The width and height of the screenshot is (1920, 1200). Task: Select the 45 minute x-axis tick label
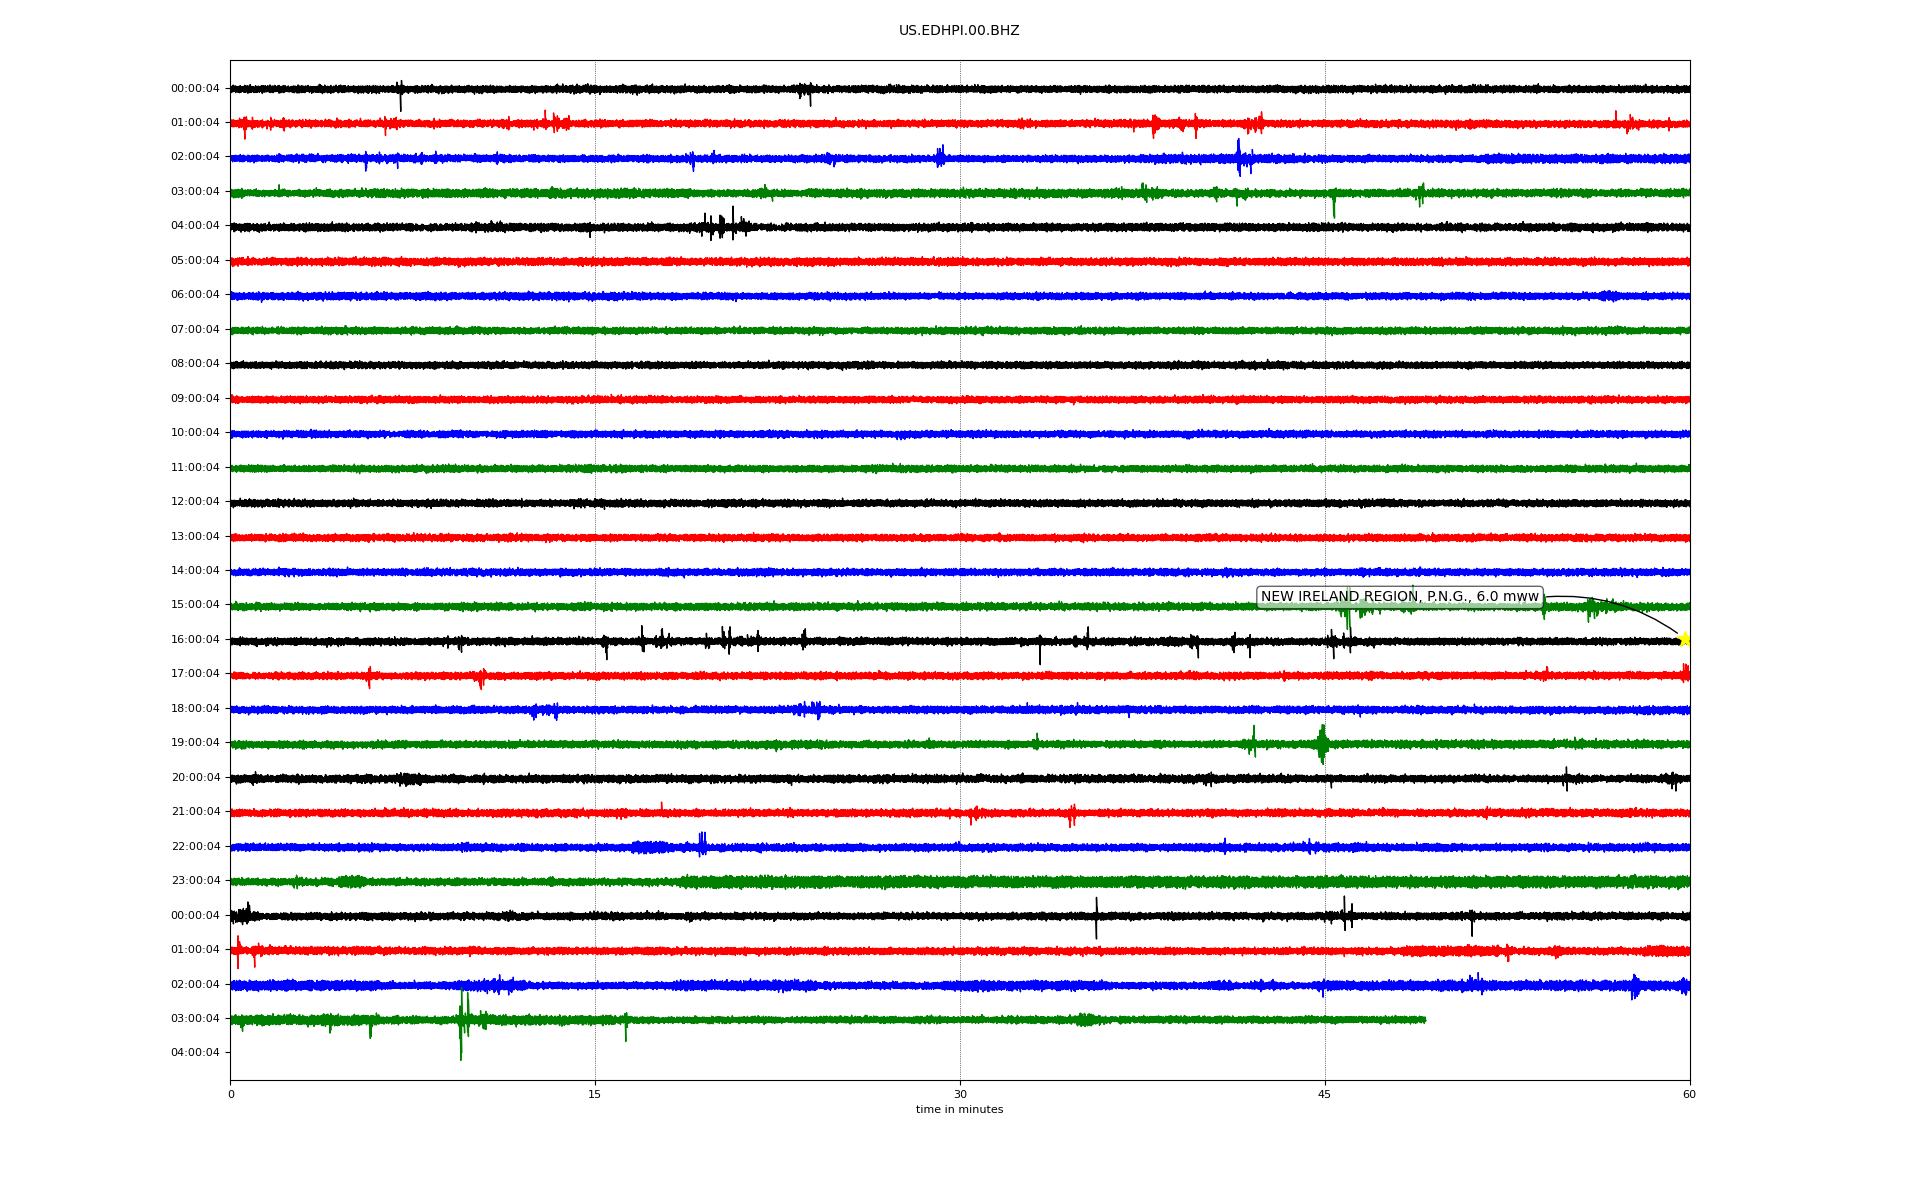(1325, 1094)
